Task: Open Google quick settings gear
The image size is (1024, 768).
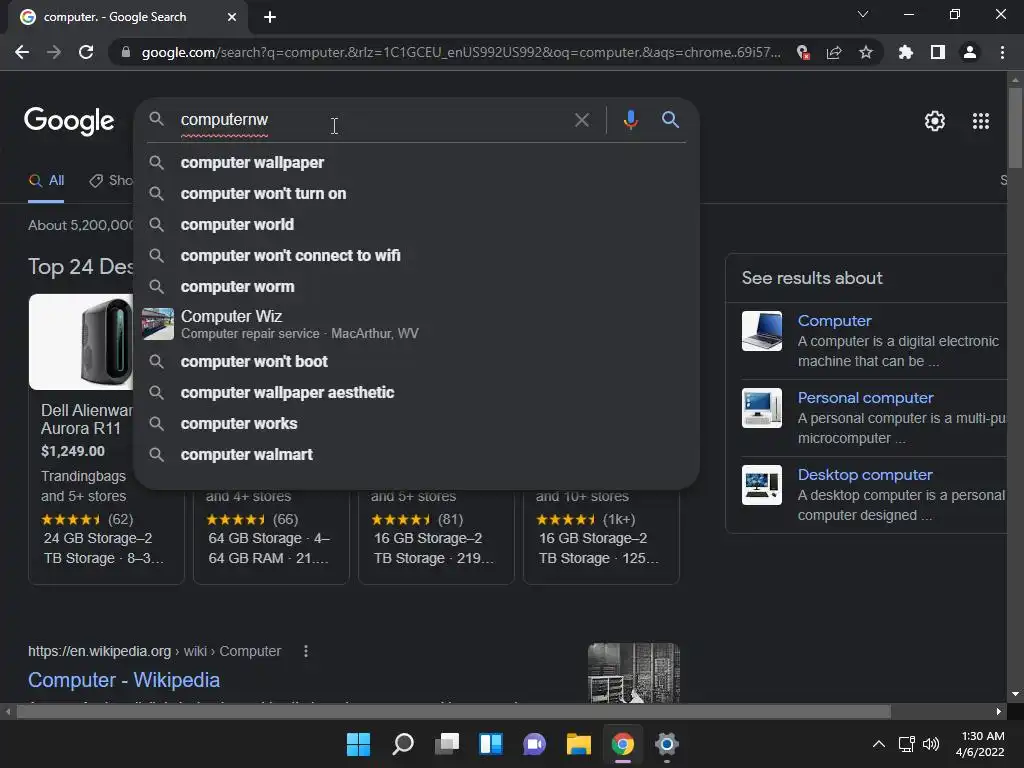Action: click(935, 121)
